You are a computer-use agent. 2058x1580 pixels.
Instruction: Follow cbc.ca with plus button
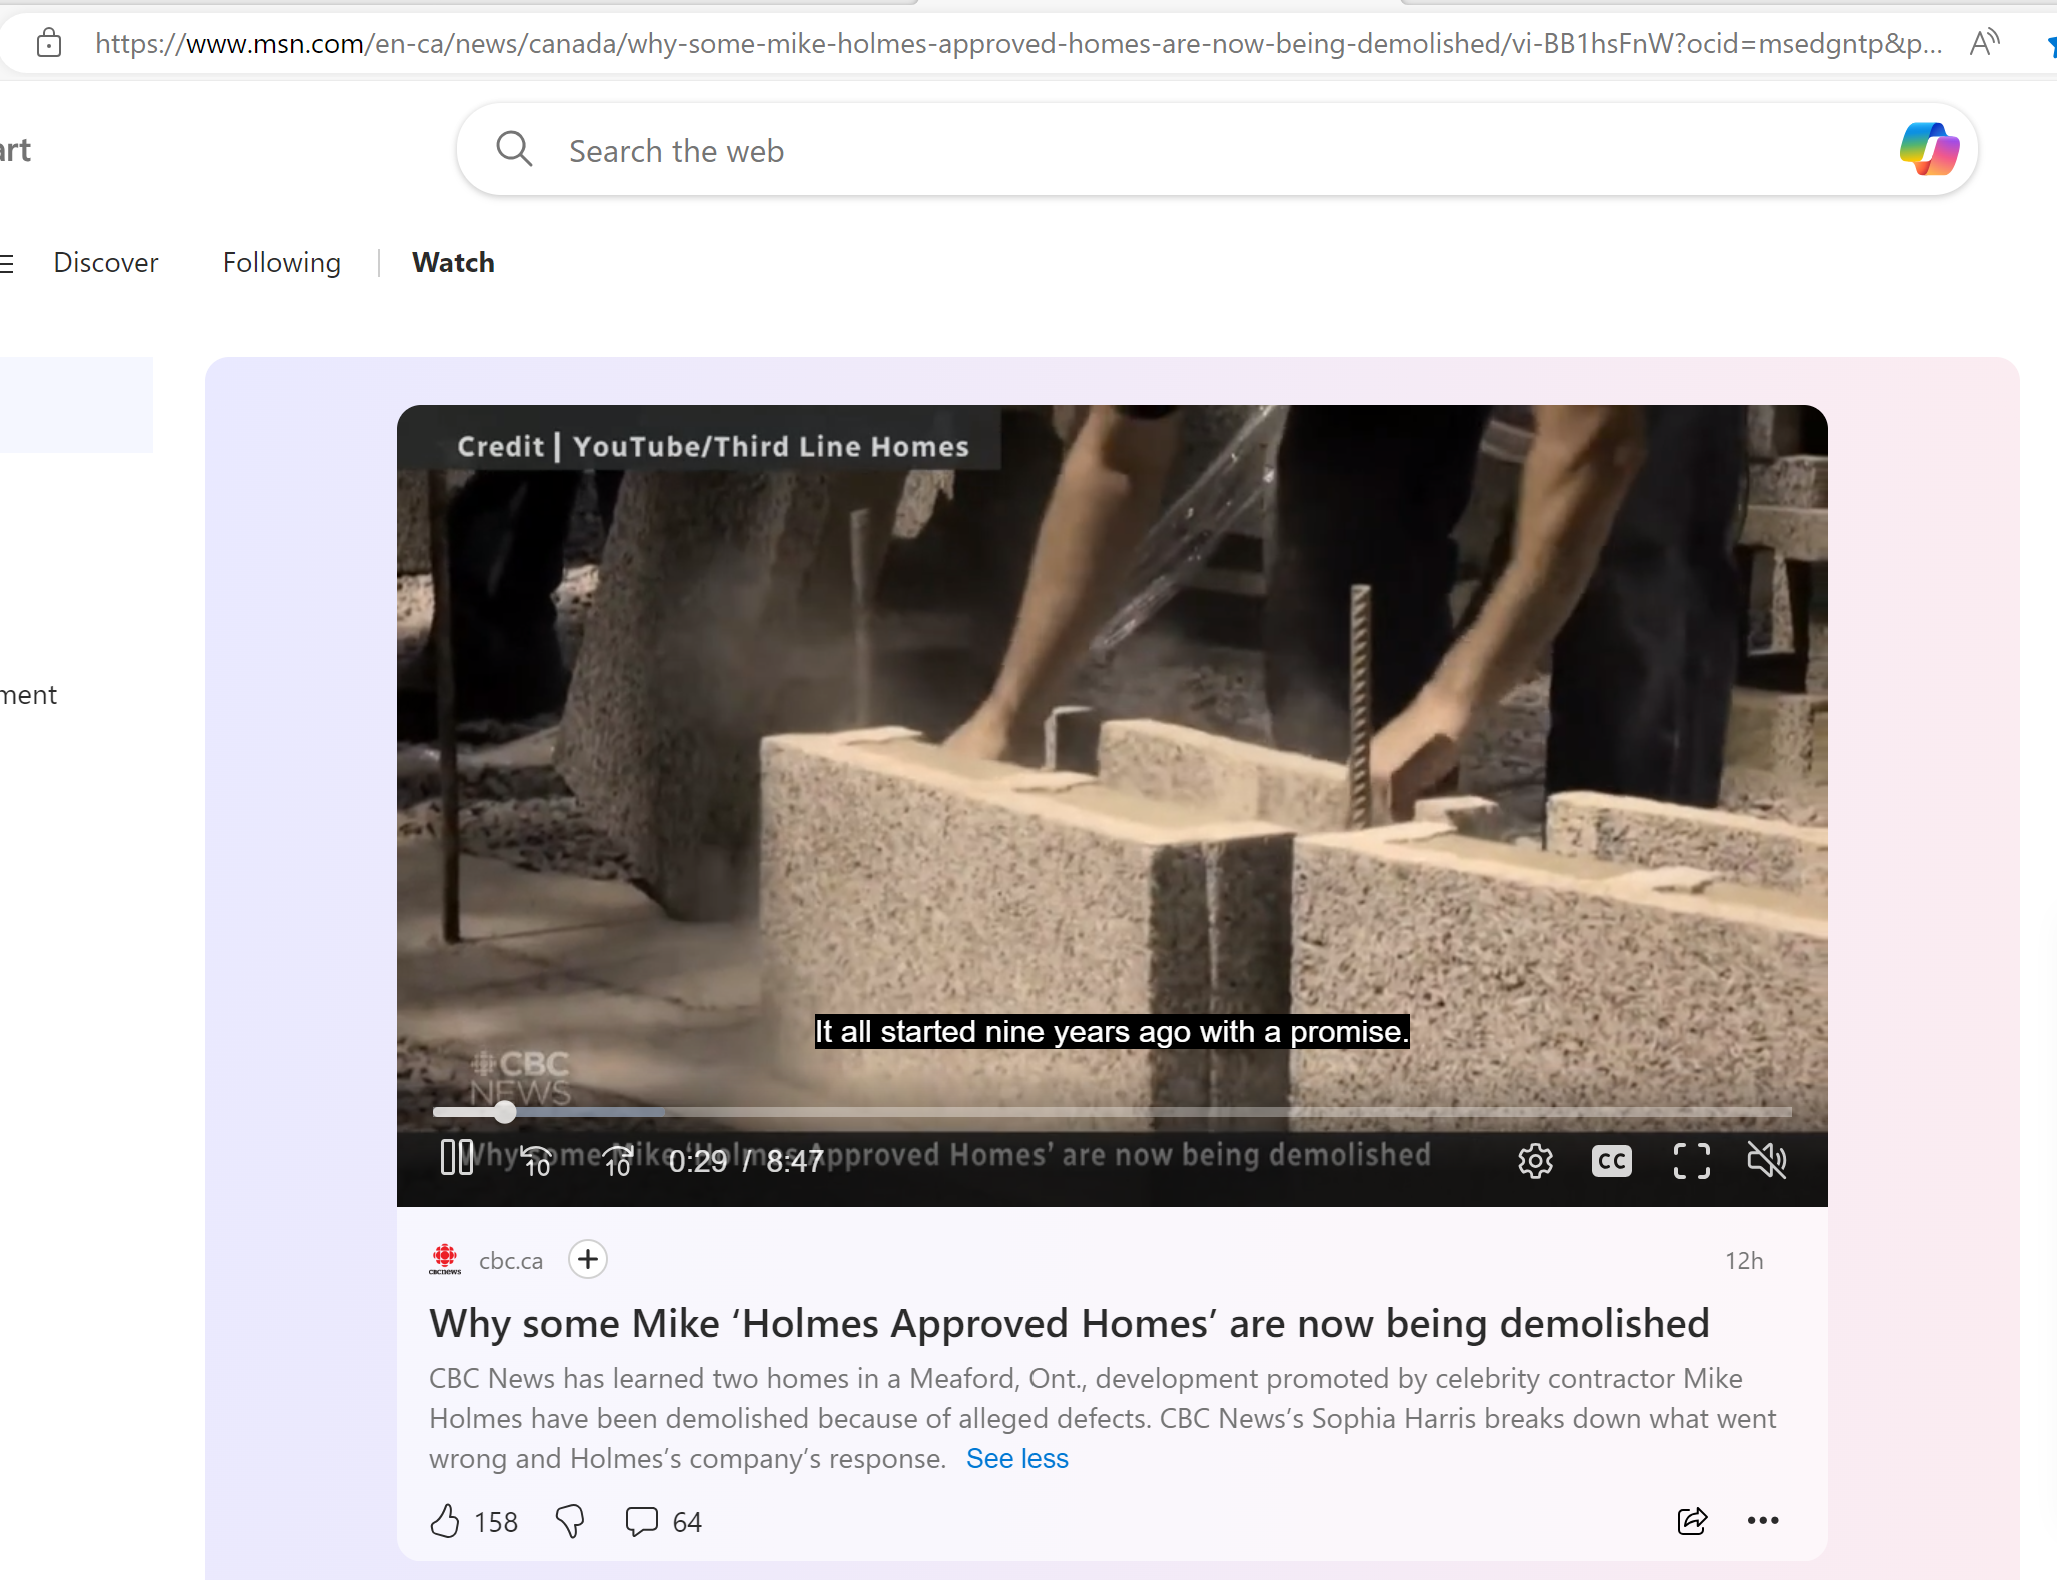[x=588, y=1259]
